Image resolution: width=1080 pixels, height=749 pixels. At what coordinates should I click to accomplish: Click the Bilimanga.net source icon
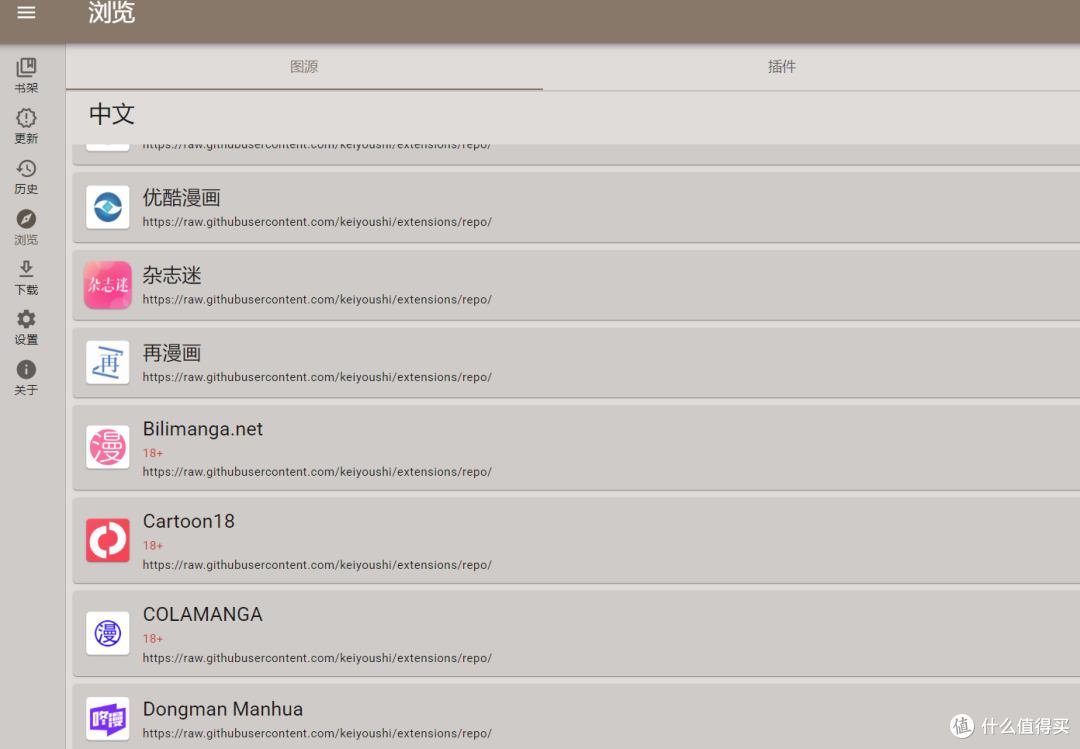coord(107,447)
